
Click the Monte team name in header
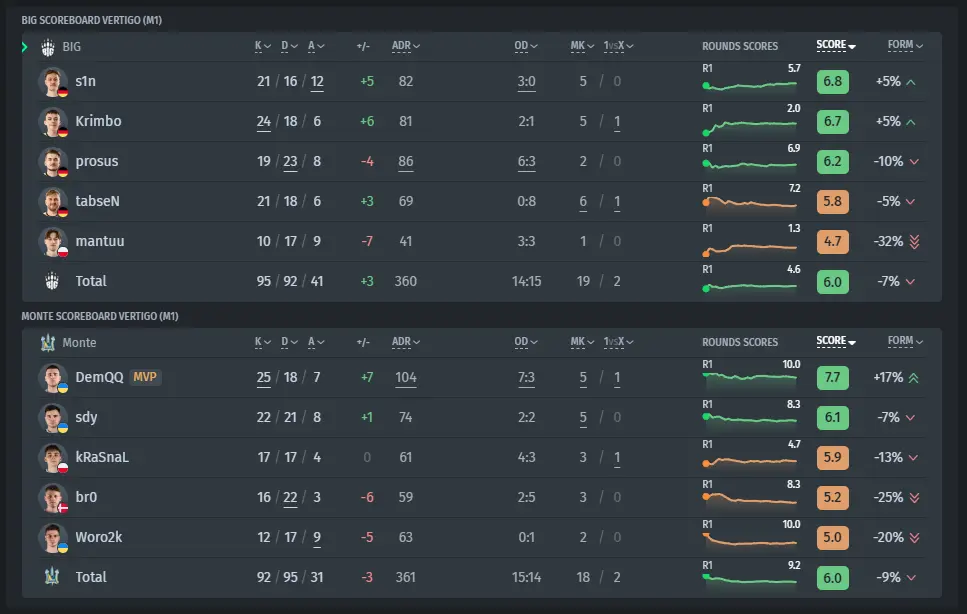pos(80,343)
